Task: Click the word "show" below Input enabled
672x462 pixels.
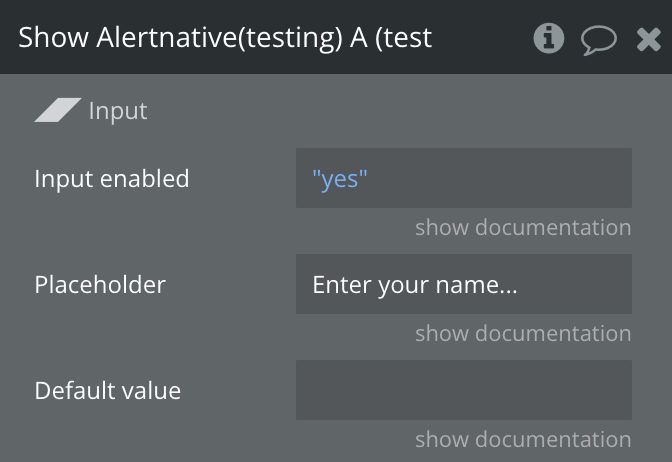Action: coord(441,228)
